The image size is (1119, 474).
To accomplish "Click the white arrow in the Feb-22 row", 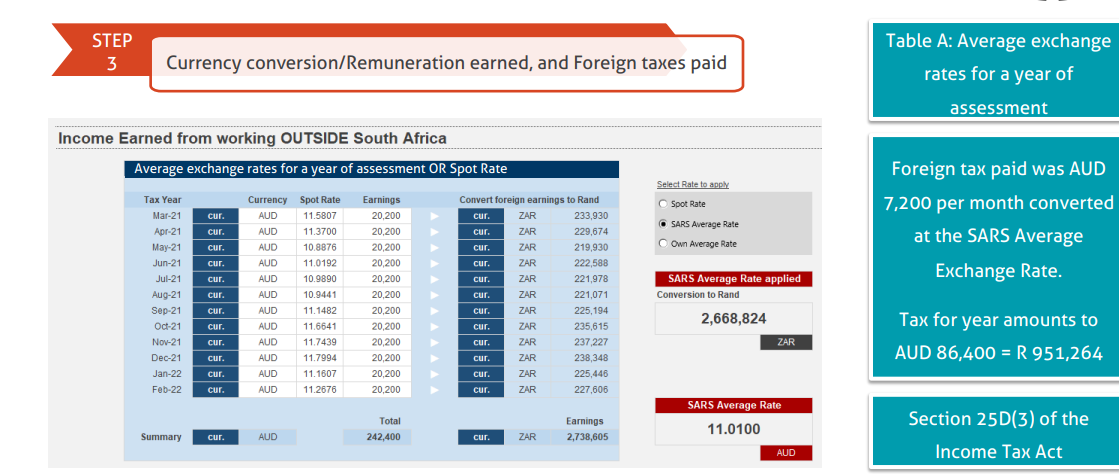I will pyautogui.click(x=433, y=389).
